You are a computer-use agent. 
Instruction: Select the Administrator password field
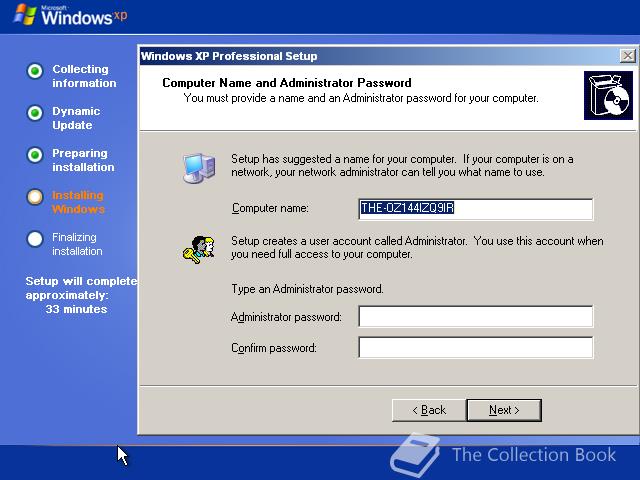coord(476,316)
